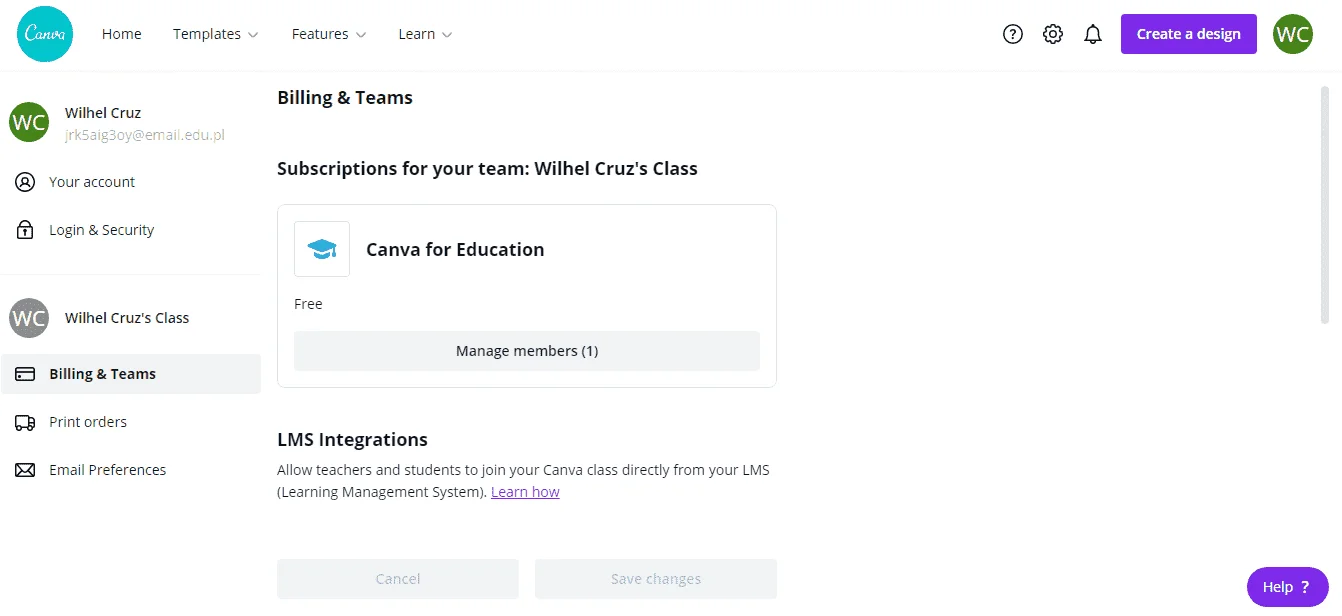The image size is (1342, 616).
Task: Follow the Learn how link
Action: tap(525, 492)
